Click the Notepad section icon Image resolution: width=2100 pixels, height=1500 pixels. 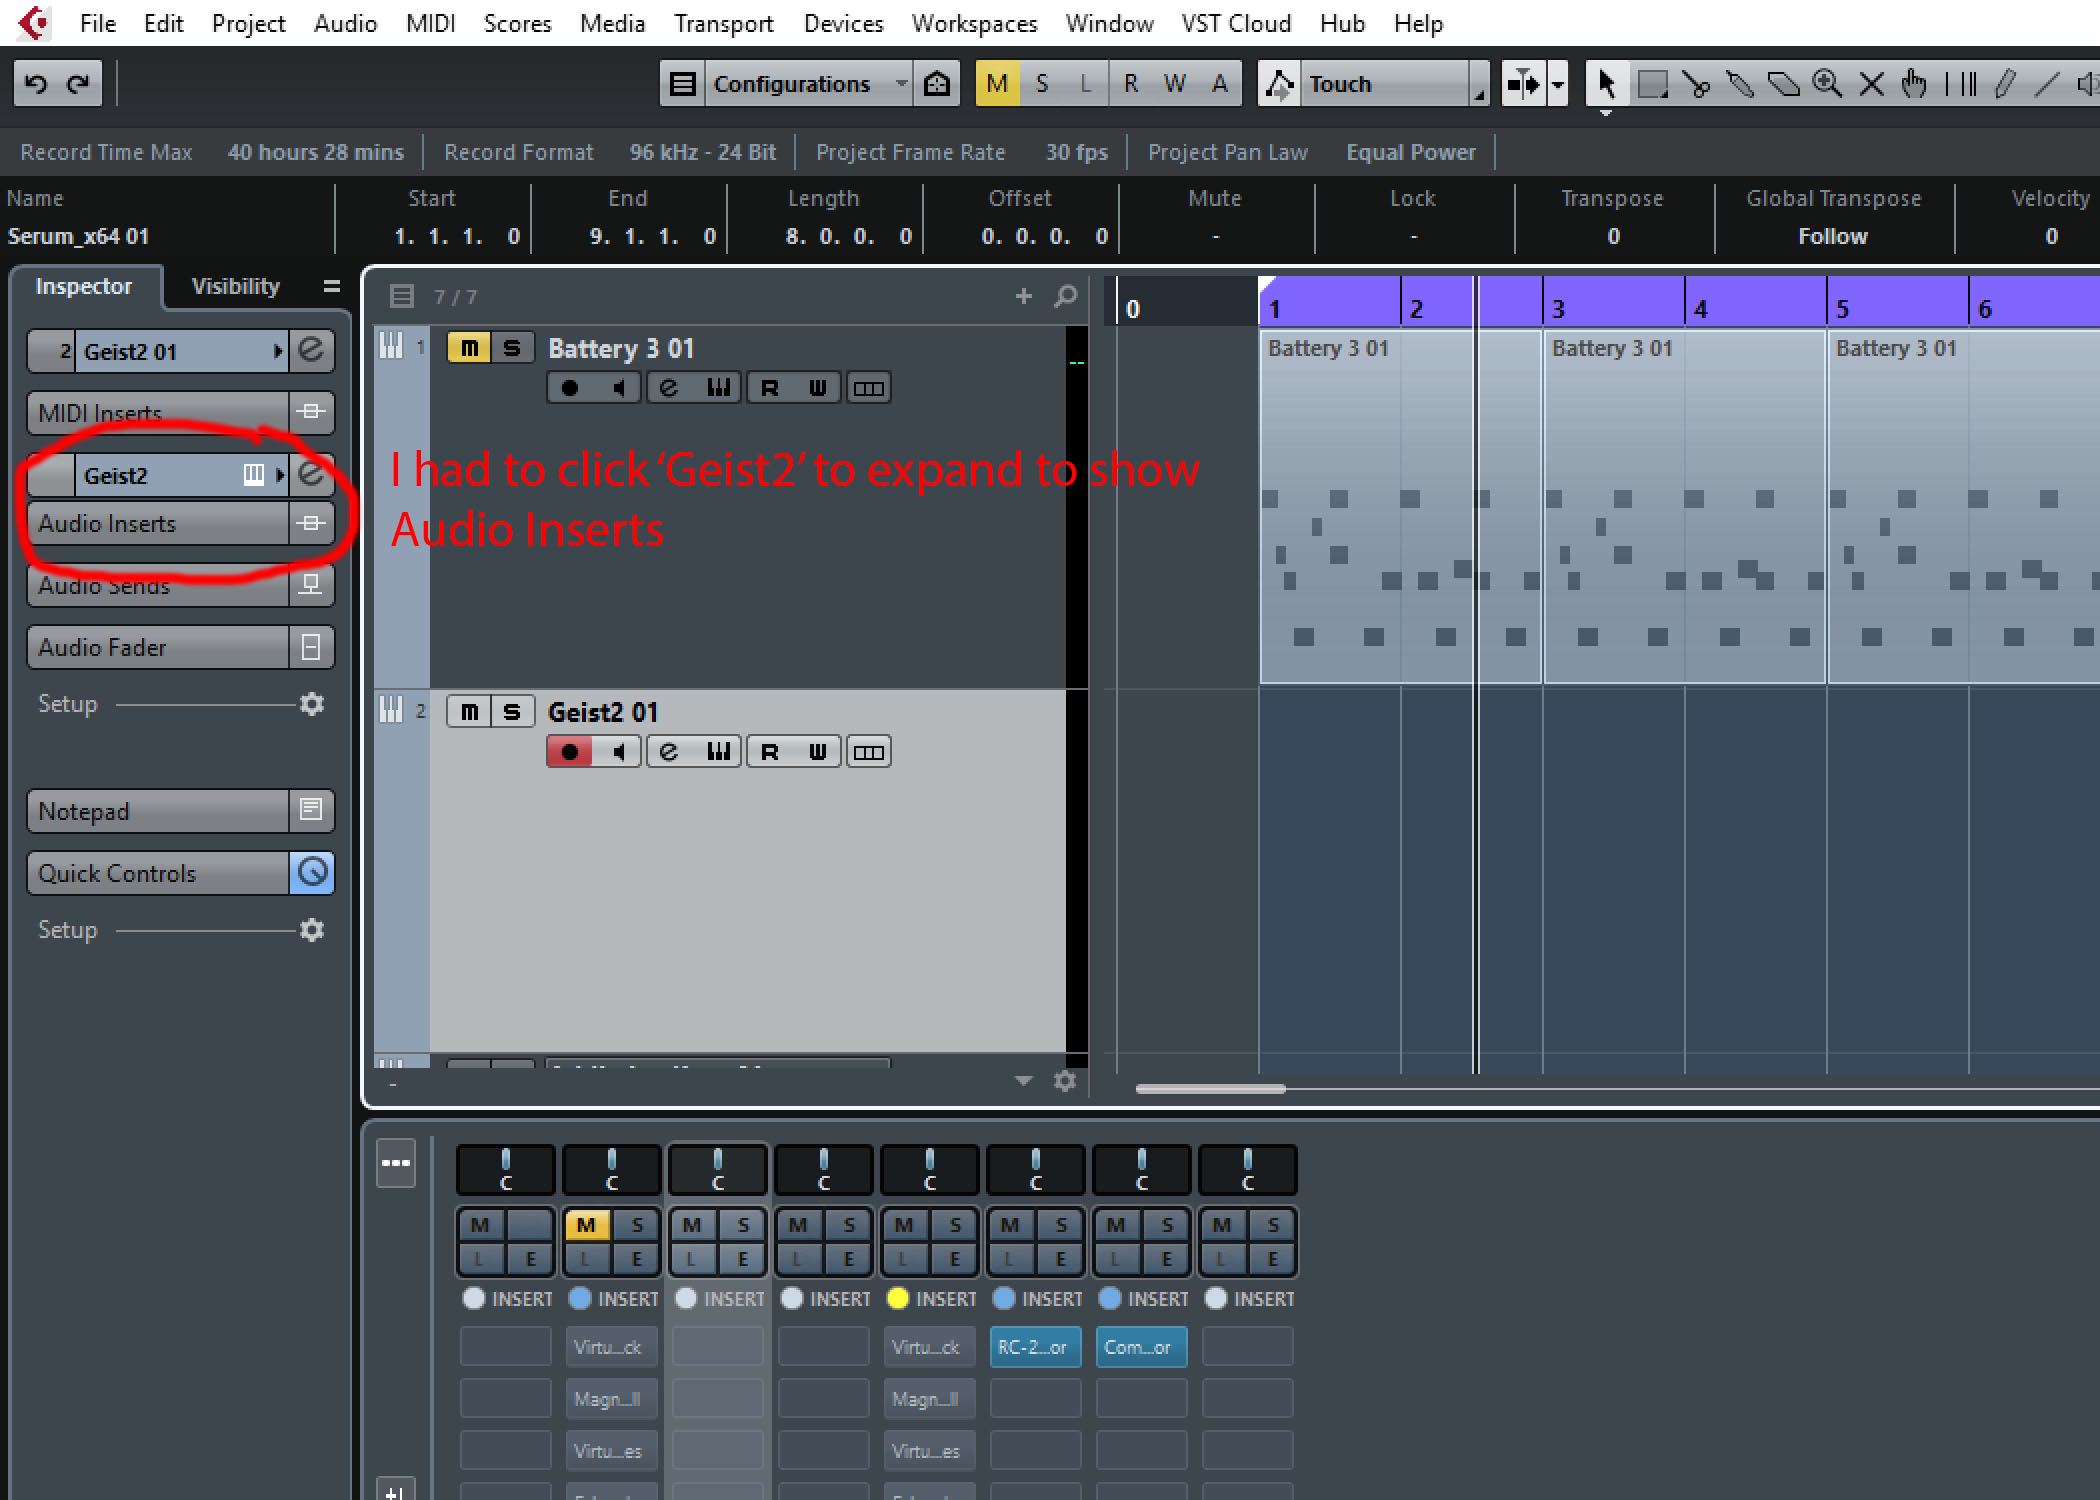click(311, 810)
